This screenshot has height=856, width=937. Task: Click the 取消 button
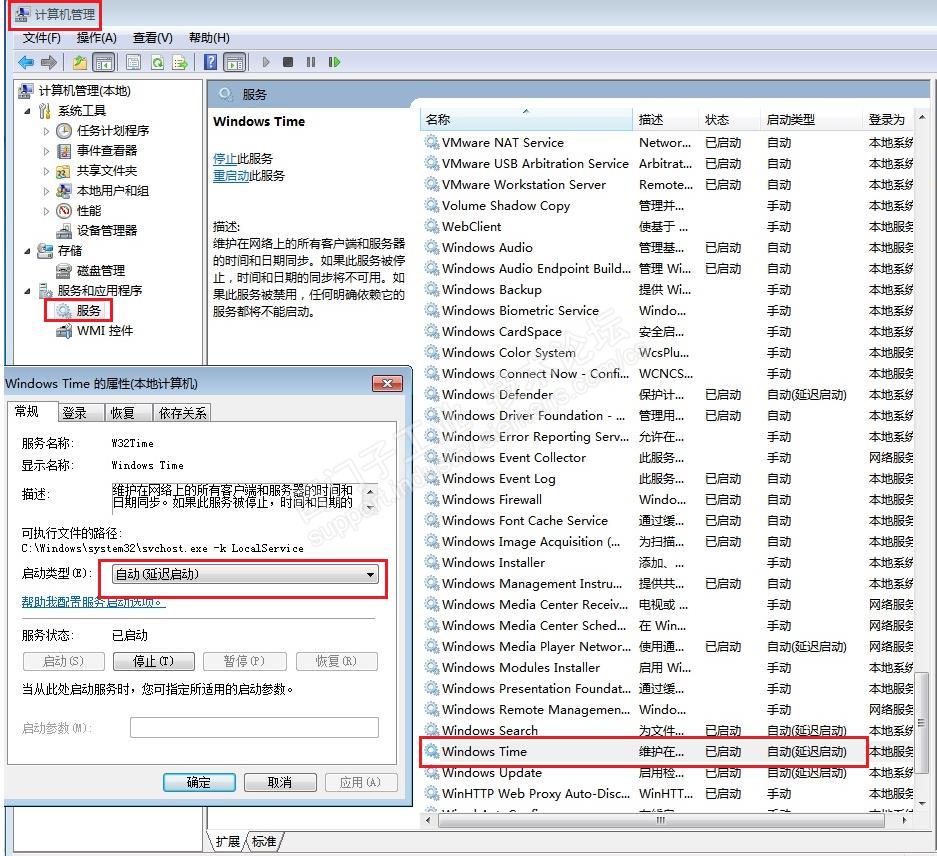pos(280,782)
